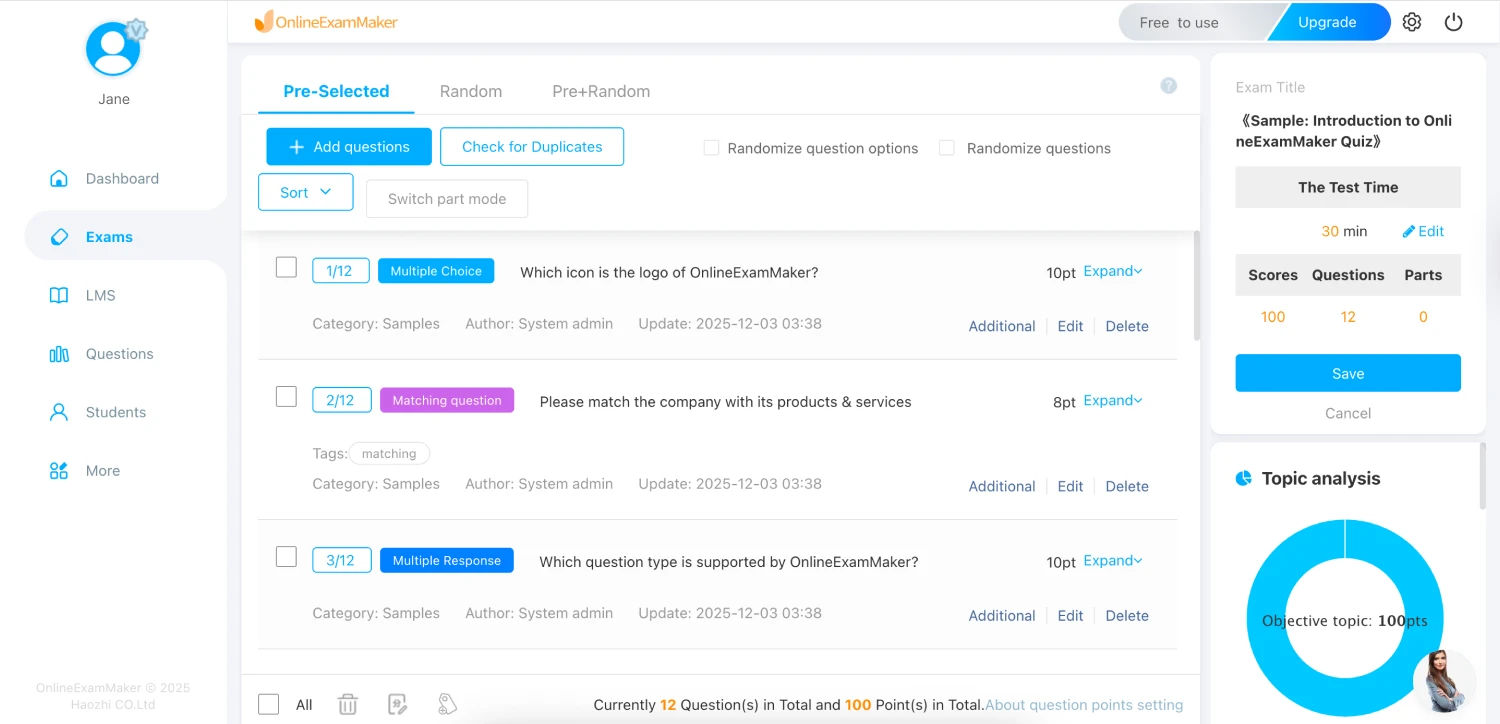Click the Edit link for test time

[1423, 231]
